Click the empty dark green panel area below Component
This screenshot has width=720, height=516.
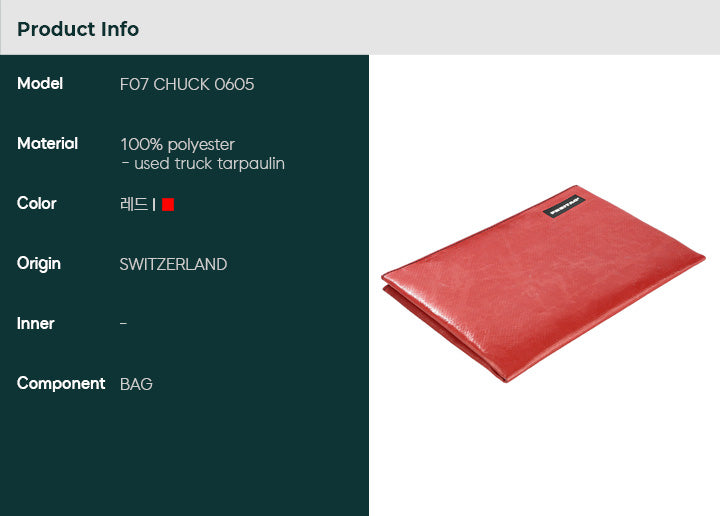[x=184, y=454]
